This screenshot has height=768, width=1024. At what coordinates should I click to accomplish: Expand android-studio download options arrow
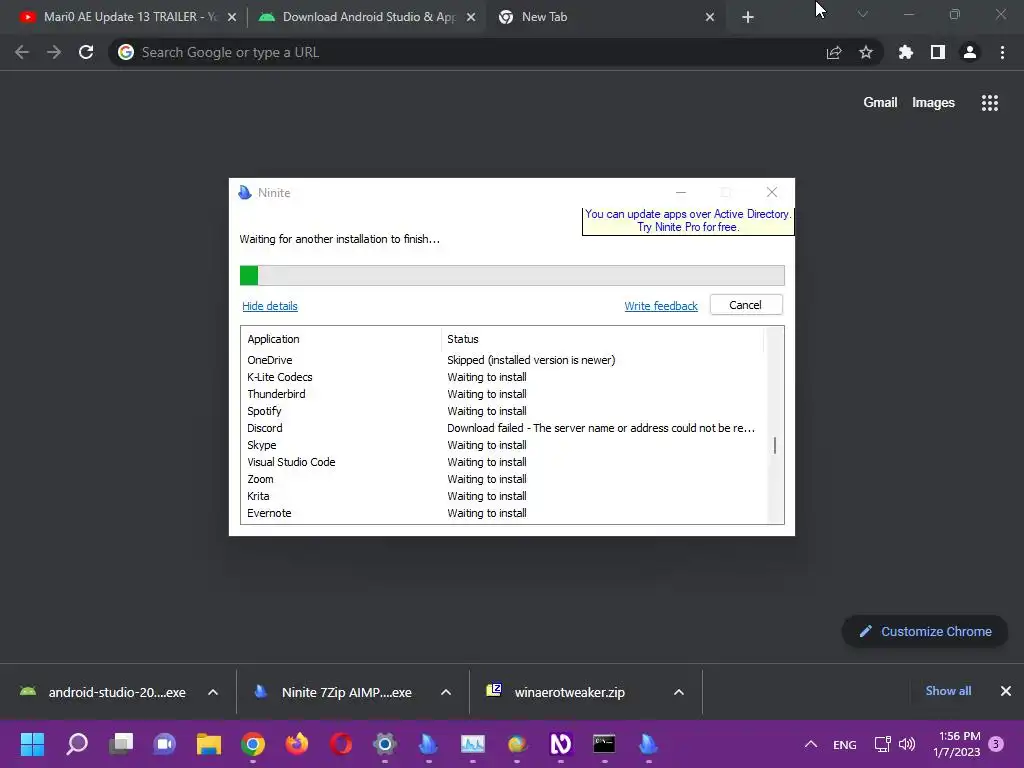(x=213, y=692)
